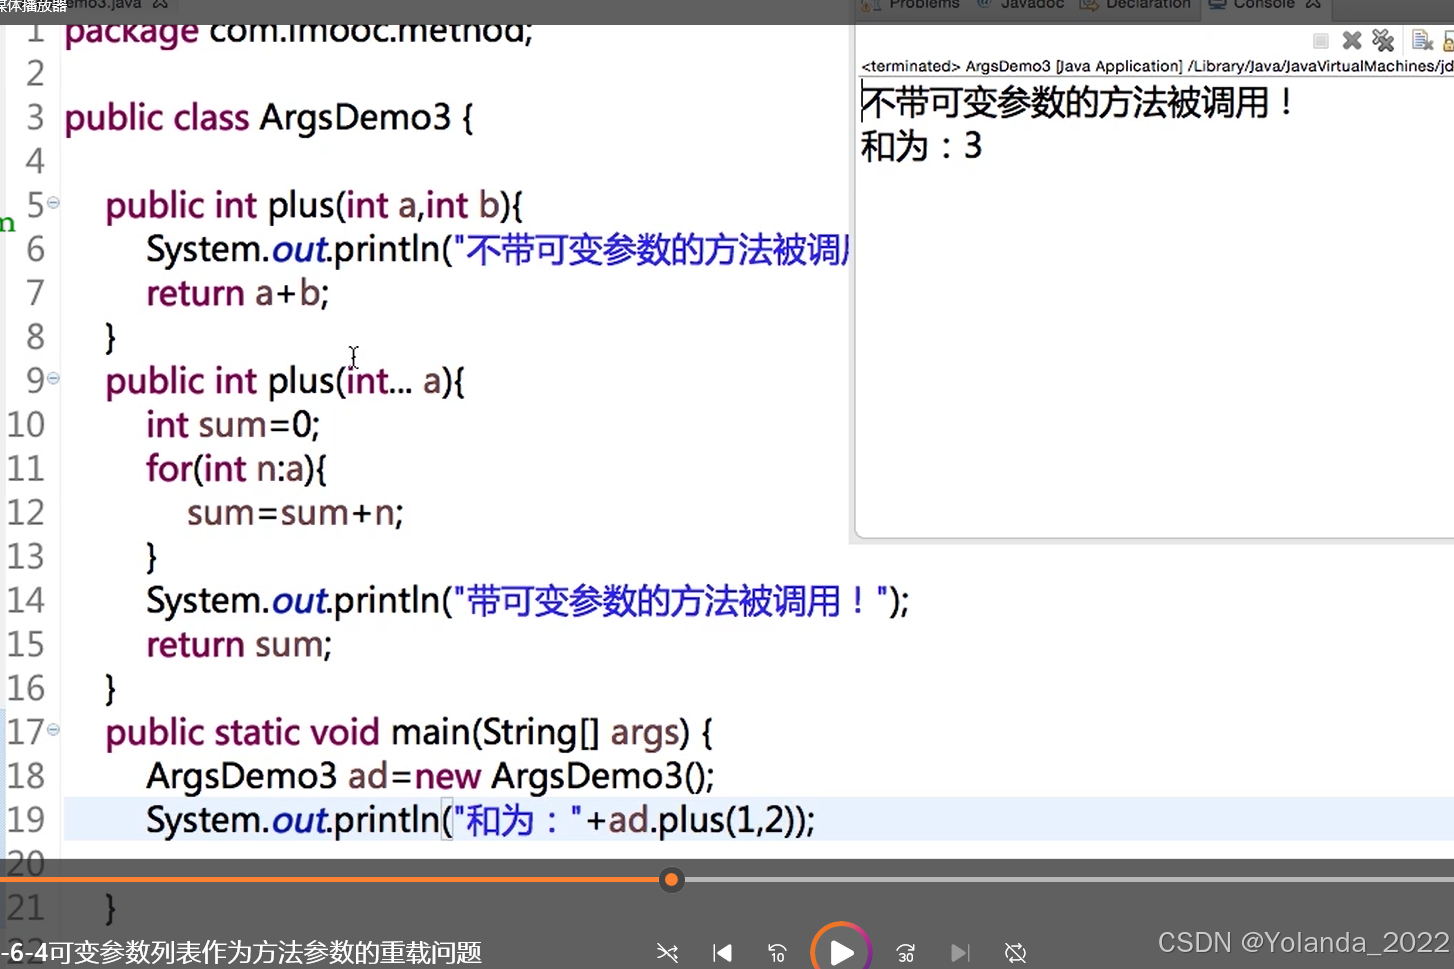This screenshot has height=969, width=1454.
Task: Toggle shuffle playback icon
Action: pos(667,953)
